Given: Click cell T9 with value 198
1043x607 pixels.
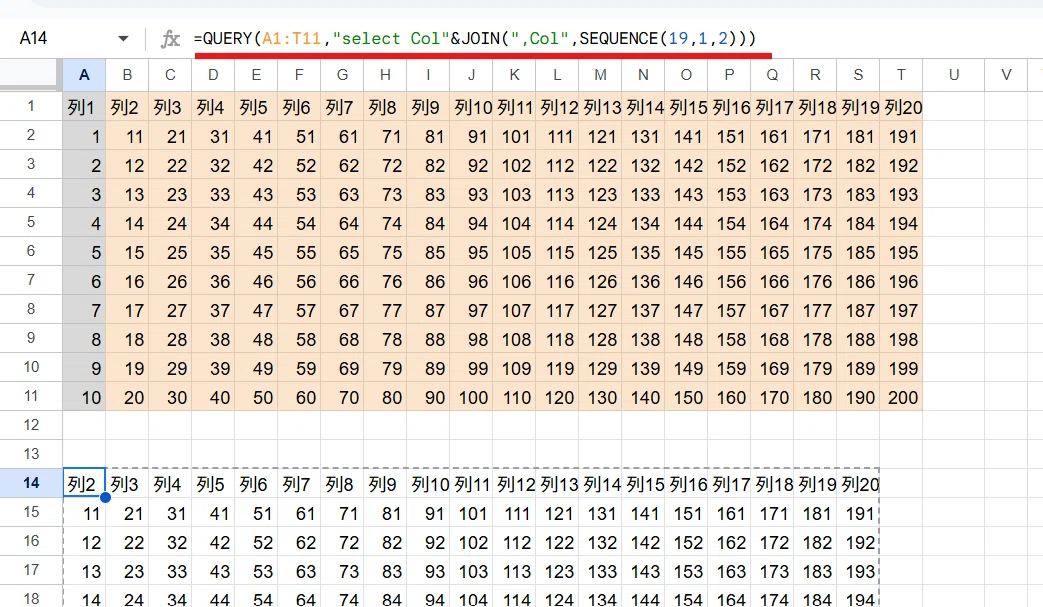Looking at the screenshot, I should pyautogui.click(x=901, y=339).
